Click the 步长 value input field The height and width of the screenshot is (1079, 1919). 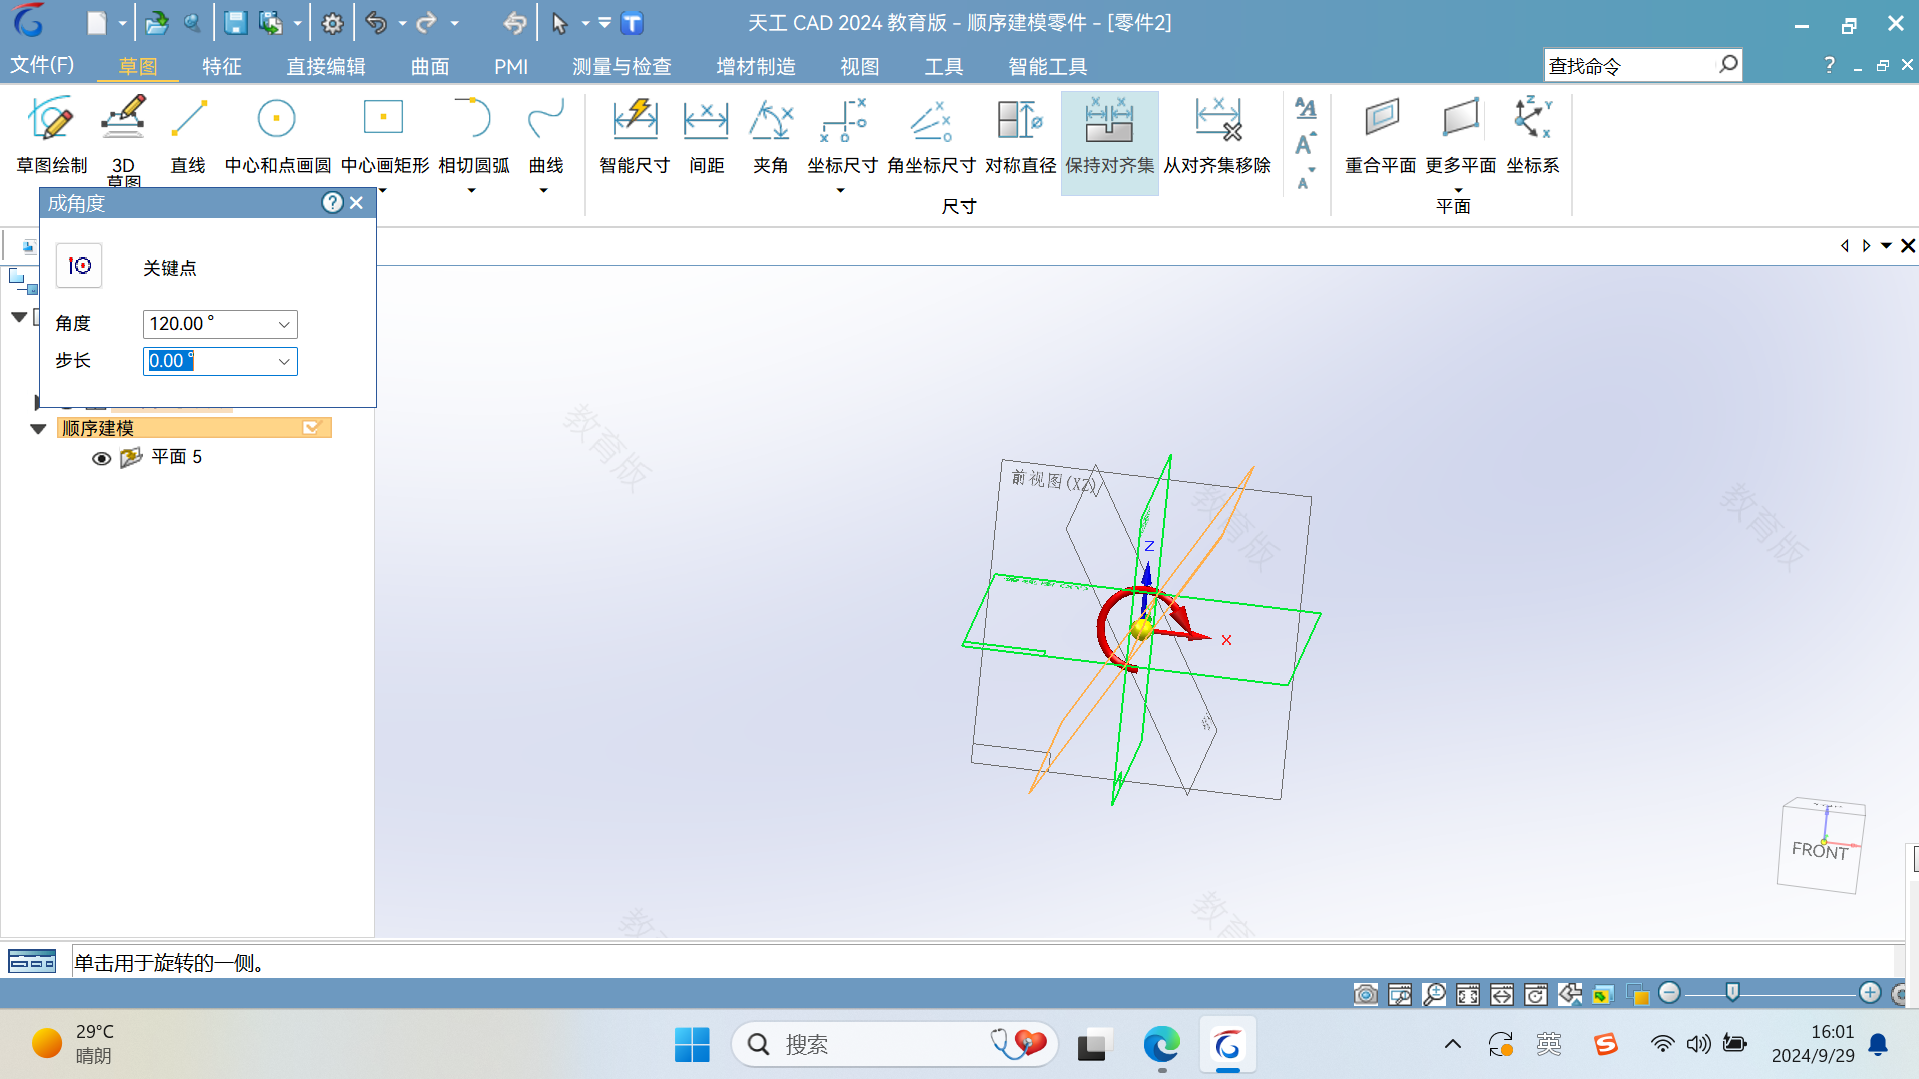pos(209,361)
